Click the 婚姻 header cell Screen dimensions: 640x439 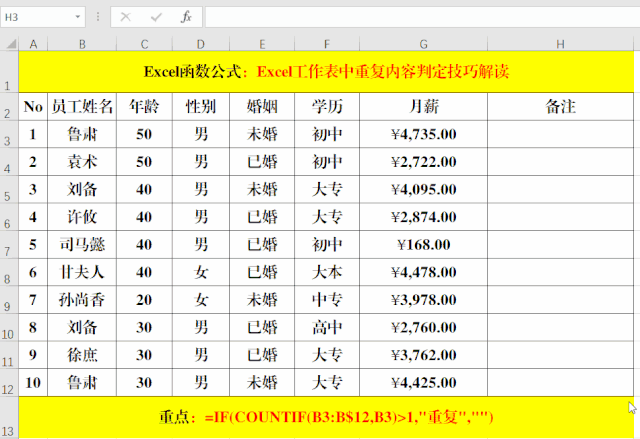tap(262, 106)
